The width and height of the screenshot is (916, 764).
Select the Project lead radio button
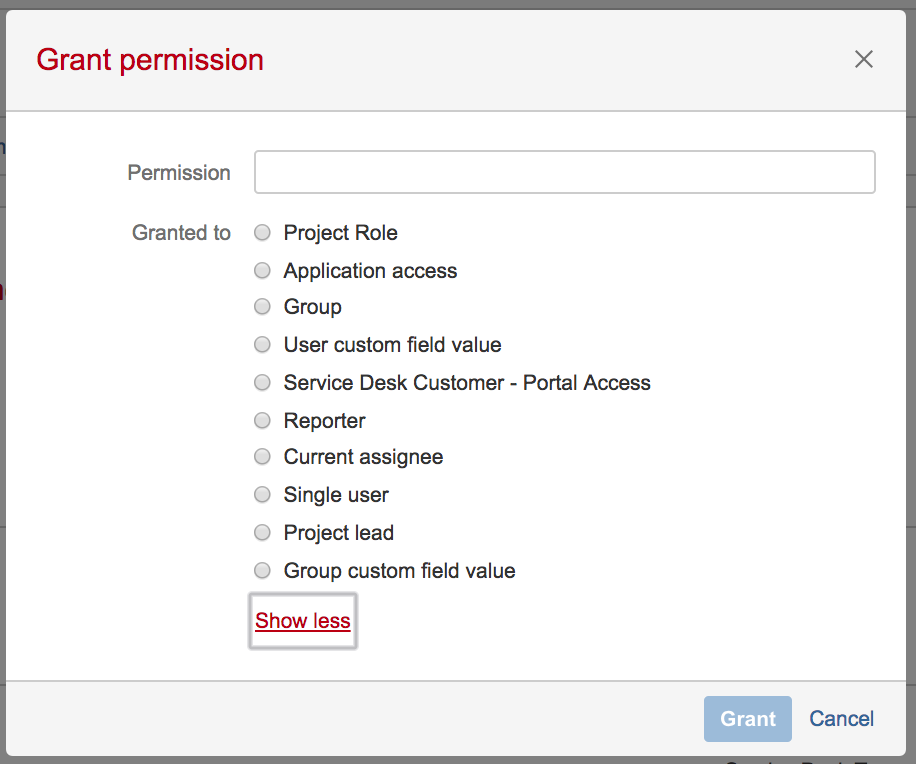pyautogui.click(x=262, y=533)
